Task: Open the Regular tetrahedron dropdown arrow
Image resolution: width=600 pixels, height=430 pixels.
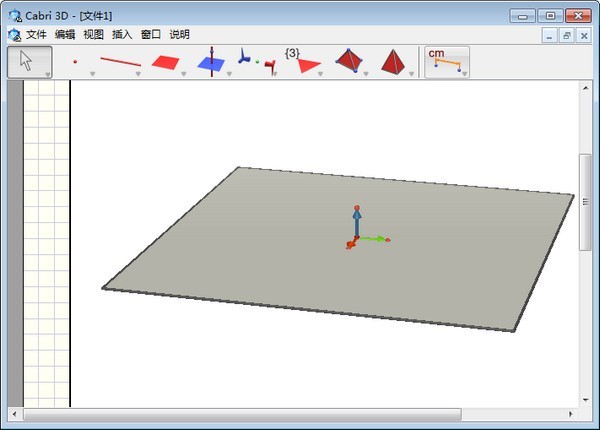Action: coord(411,74)
